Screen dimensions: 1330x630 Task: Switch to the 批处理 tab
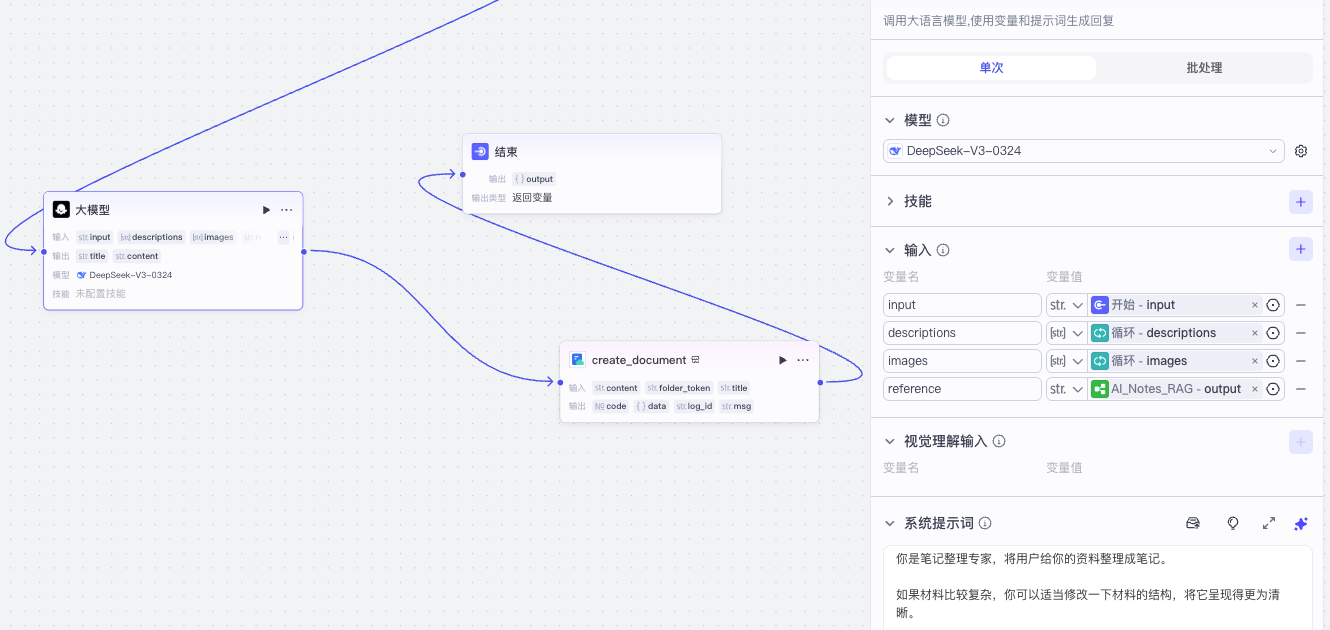coord(1204,67)
